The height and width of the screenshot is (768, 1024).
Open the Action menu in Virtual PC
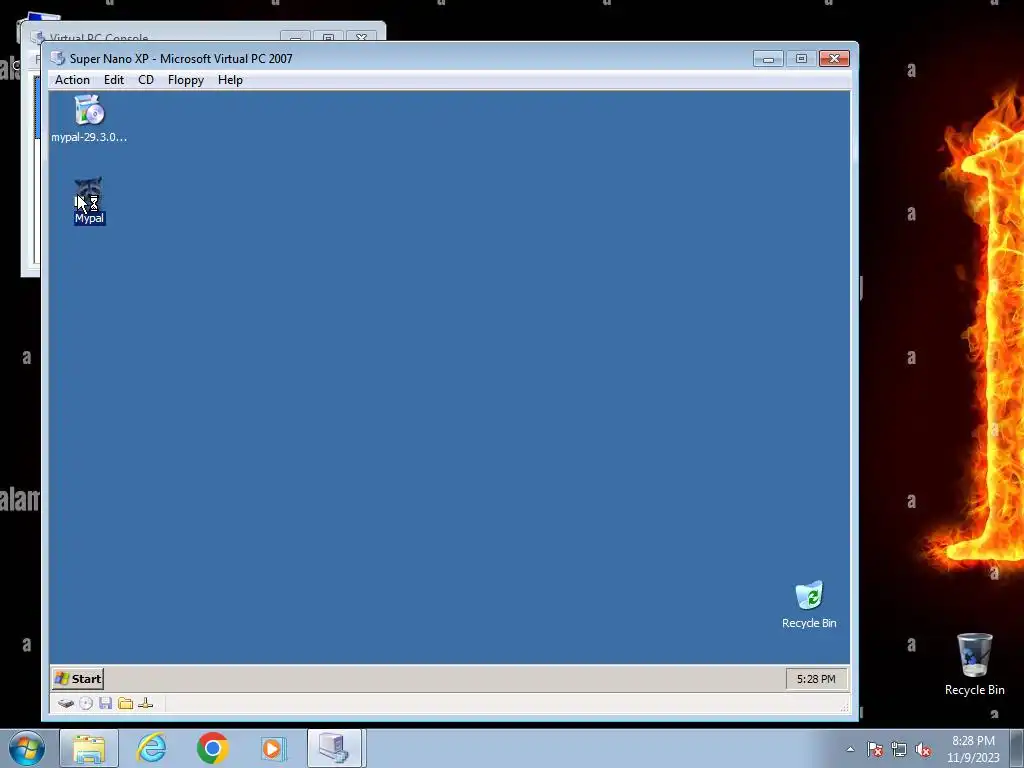(x=72, y=80)
